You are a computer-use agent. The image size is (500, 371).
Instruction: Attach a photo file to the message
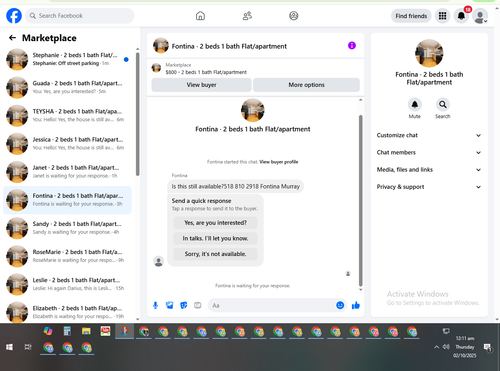(x=170, y=305)
